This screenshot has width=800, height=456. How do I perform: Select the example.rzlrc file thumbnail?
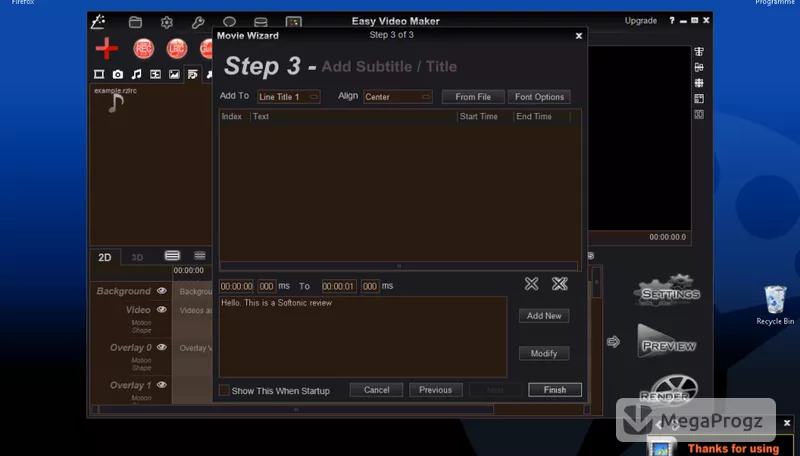click(x=116, y=99)
